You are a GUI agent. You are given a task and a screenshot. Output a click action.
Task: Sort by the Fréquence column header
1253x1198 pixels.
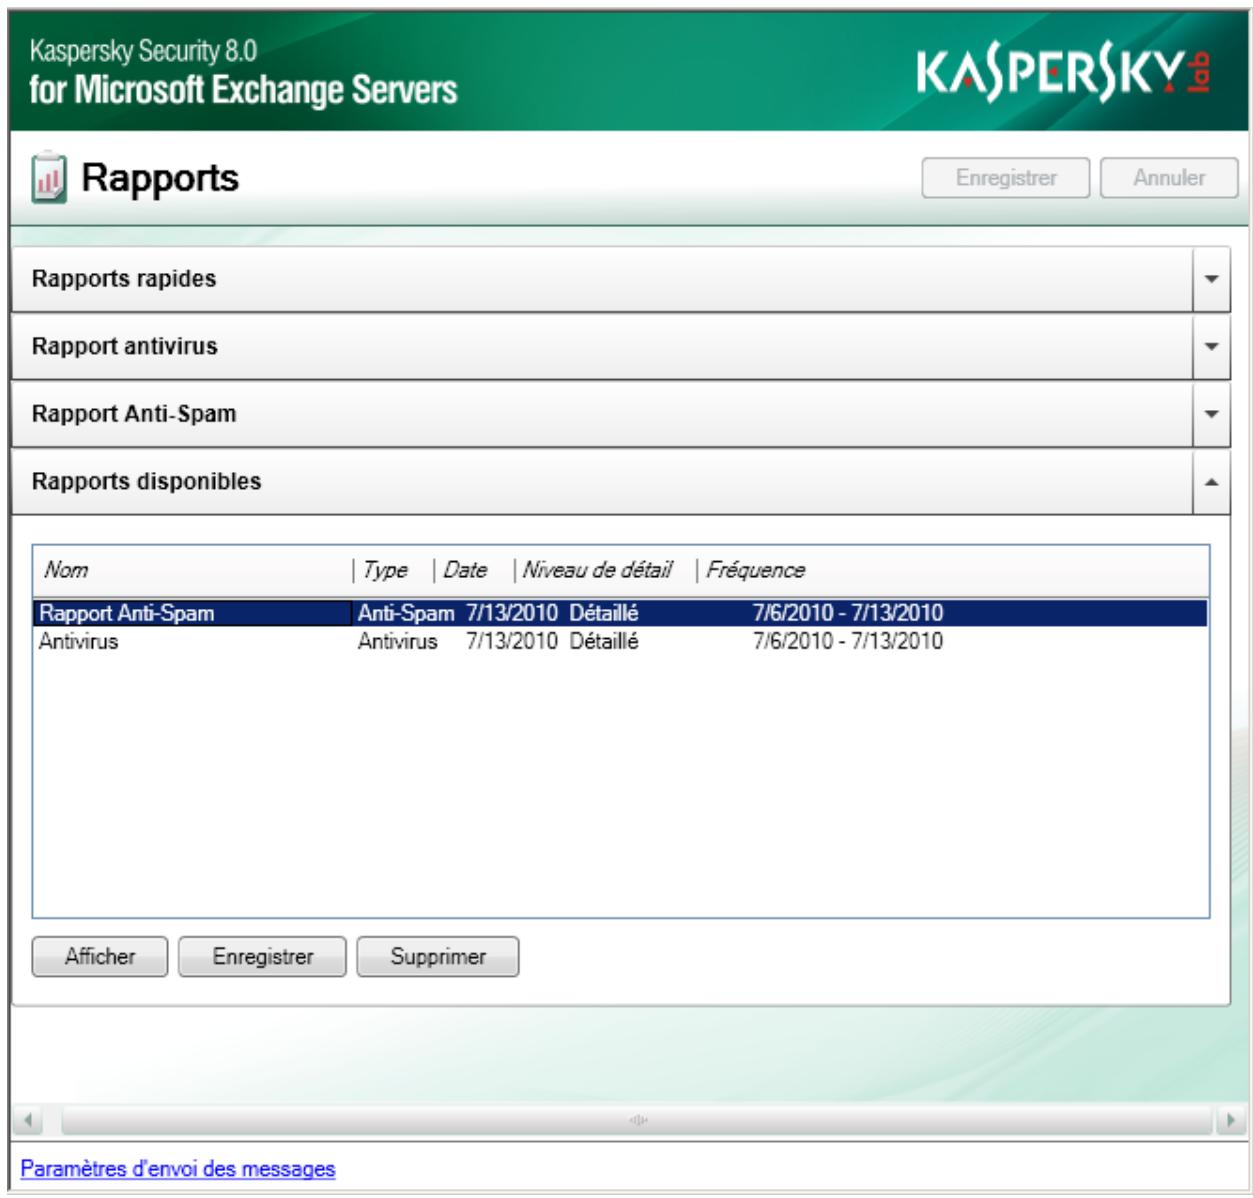click(755, 570)
